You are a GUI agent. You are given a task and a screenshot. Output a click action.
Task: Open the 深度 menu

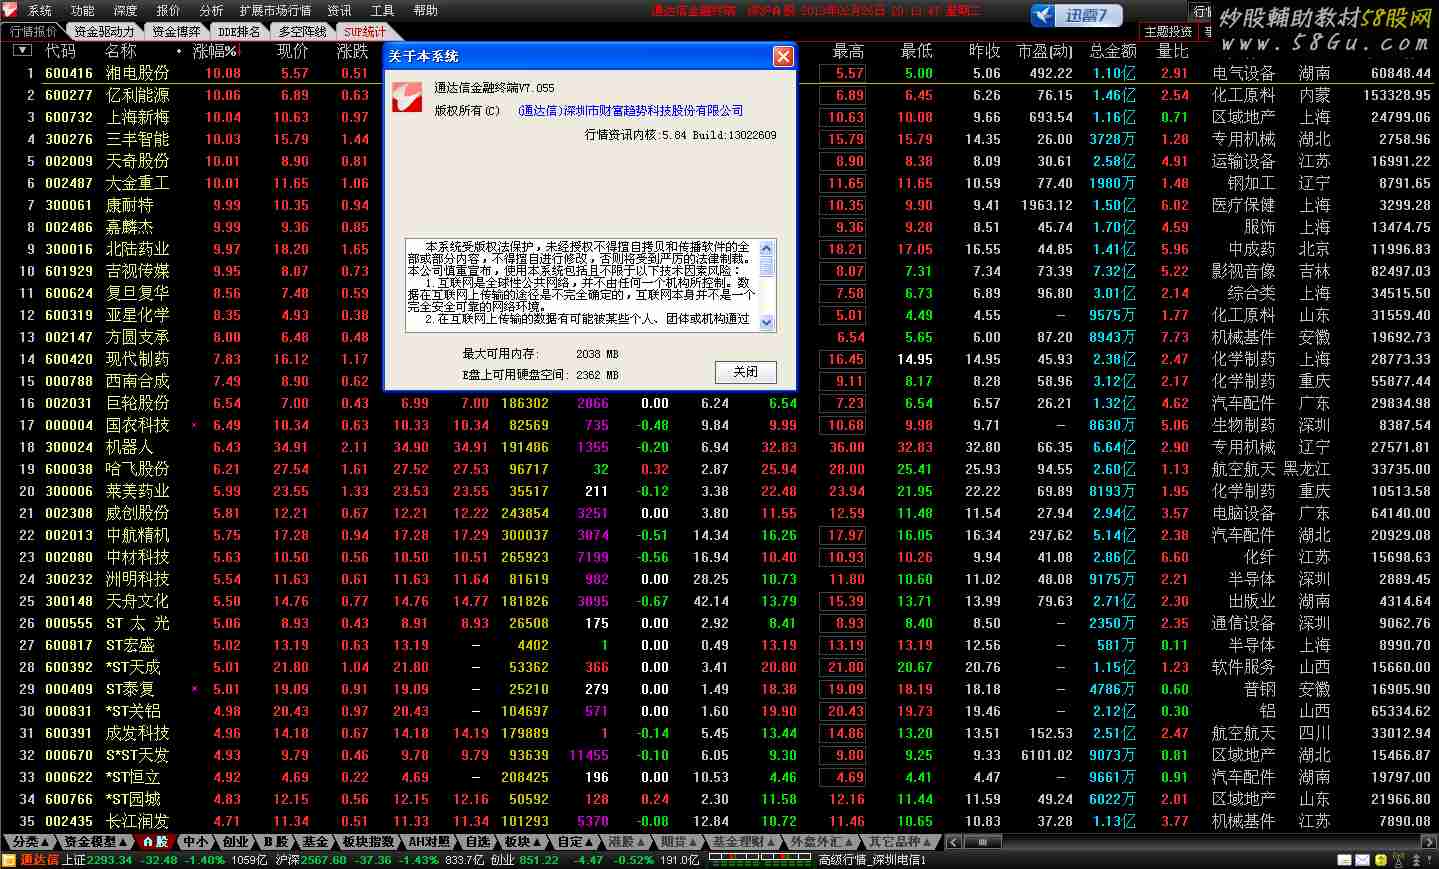(125, 10)
